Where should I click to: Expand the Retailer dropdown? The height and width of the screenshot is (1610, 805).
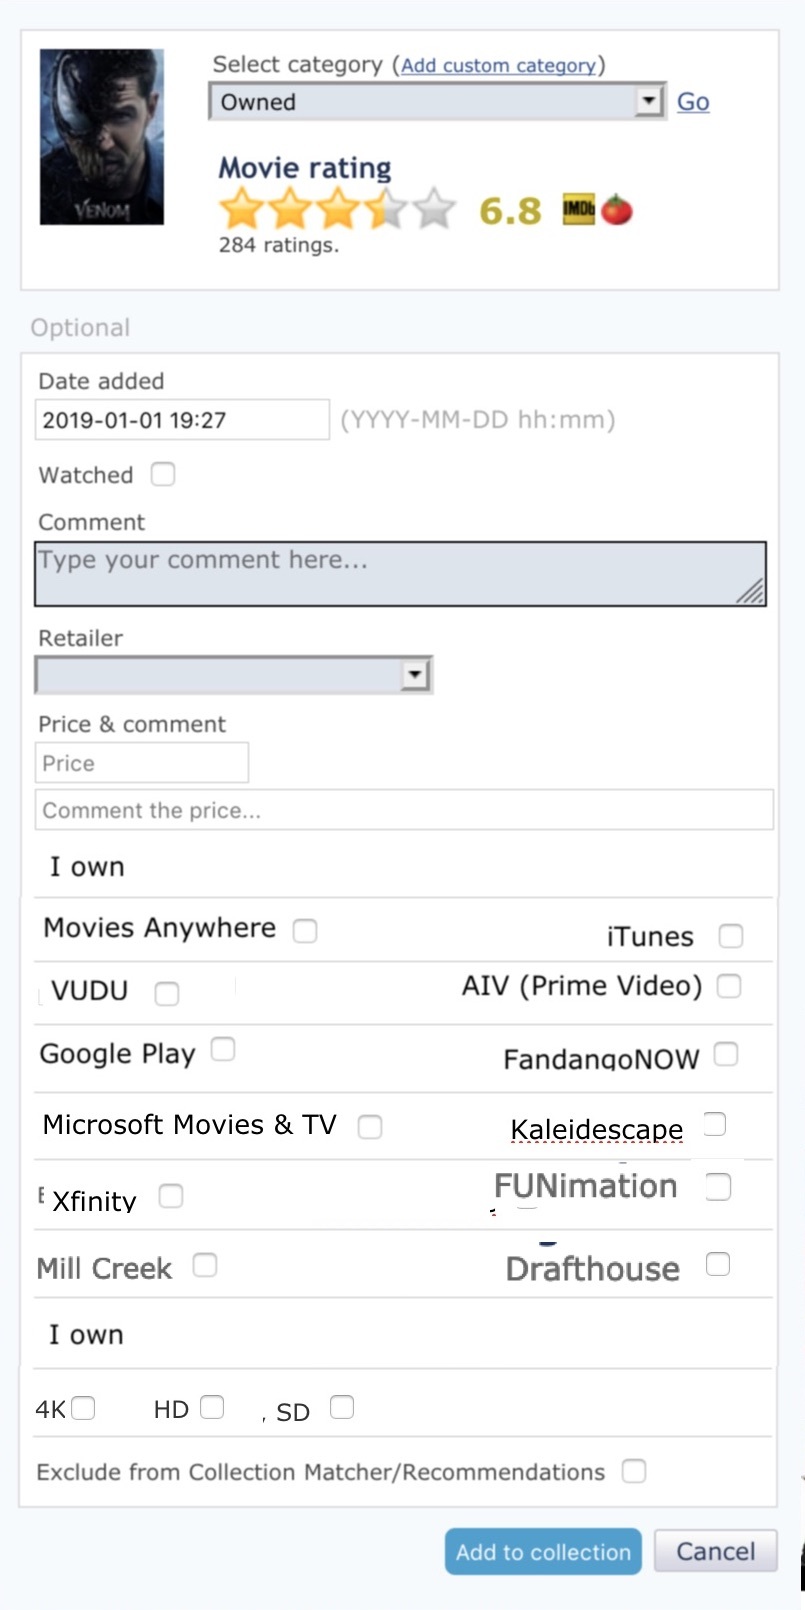[234, 675]
